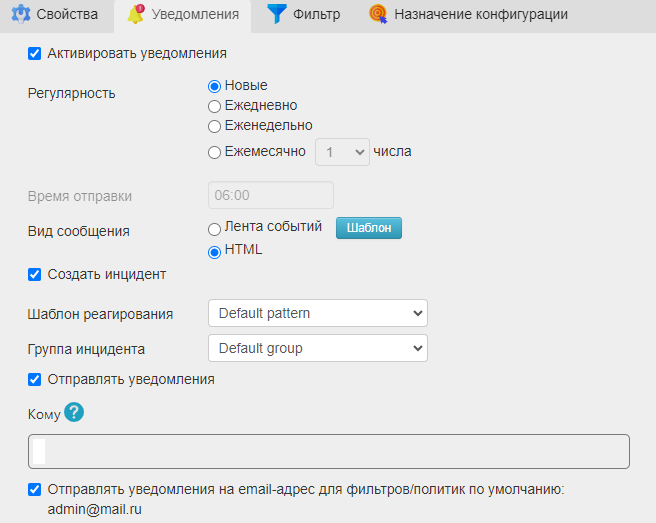This screenshot has height=523, width=656.
Task: Open the help question icon next to Кому
Action: click(74, 413)
